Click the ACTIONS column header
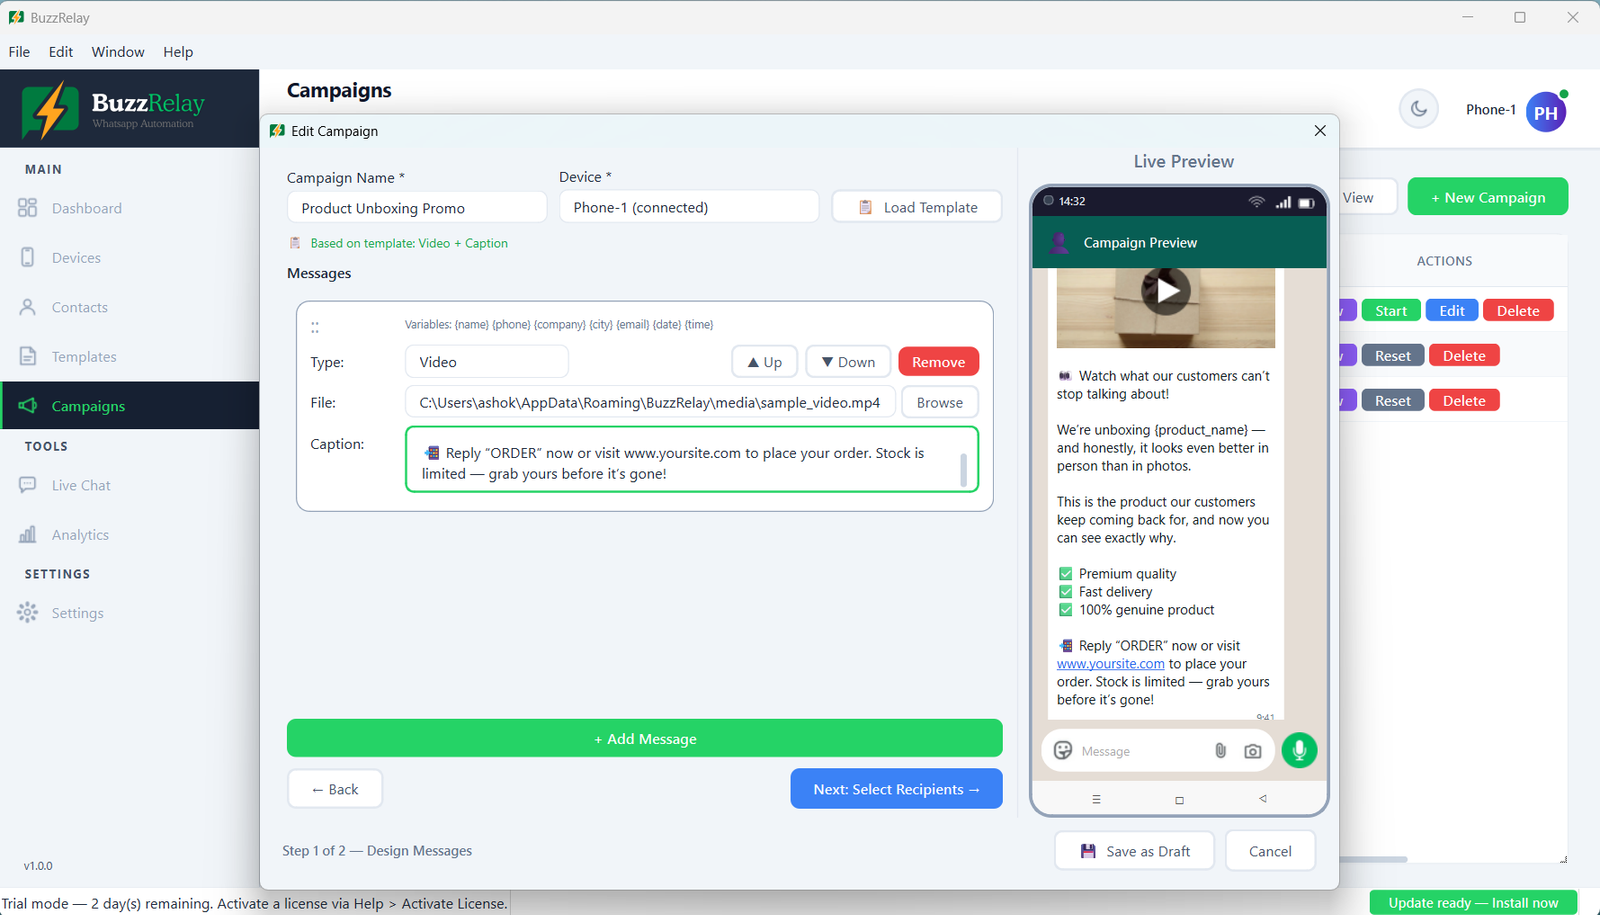 (1444, 261)
